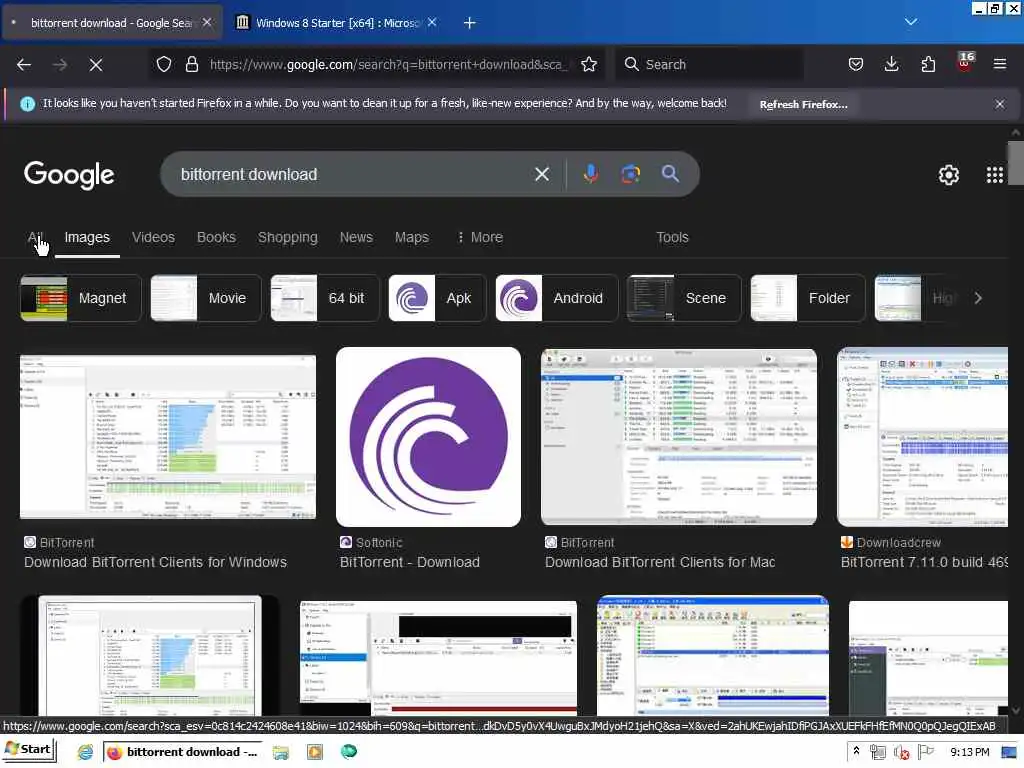Filter images by Movie chip
The height and width of the screenshot is (768, 1024).
[206, 298]
